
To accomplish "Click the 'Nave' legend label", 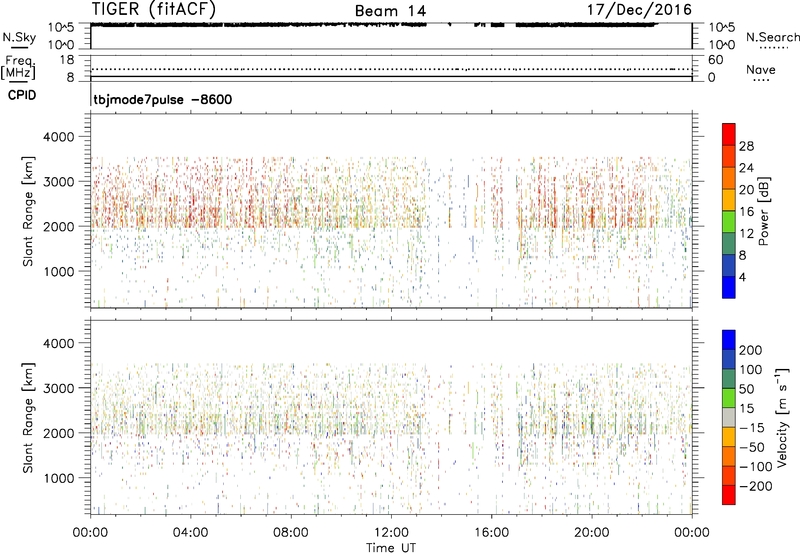I will coord(761,69).
